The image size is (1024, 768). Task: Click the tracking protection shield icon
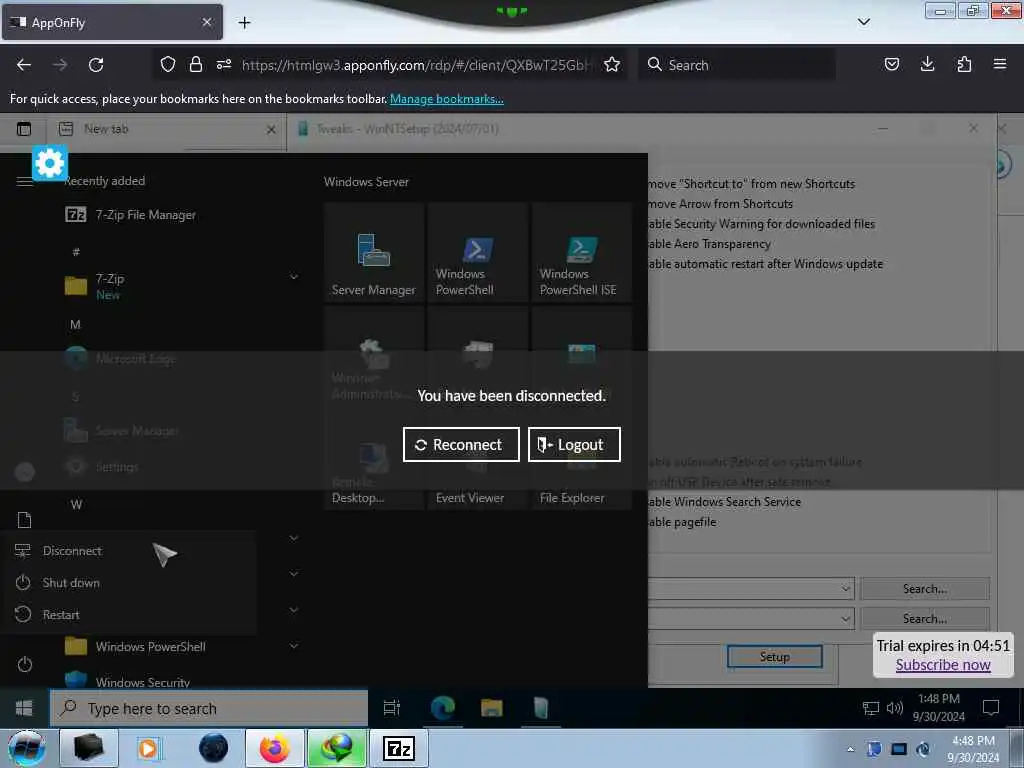coord(168,65)
